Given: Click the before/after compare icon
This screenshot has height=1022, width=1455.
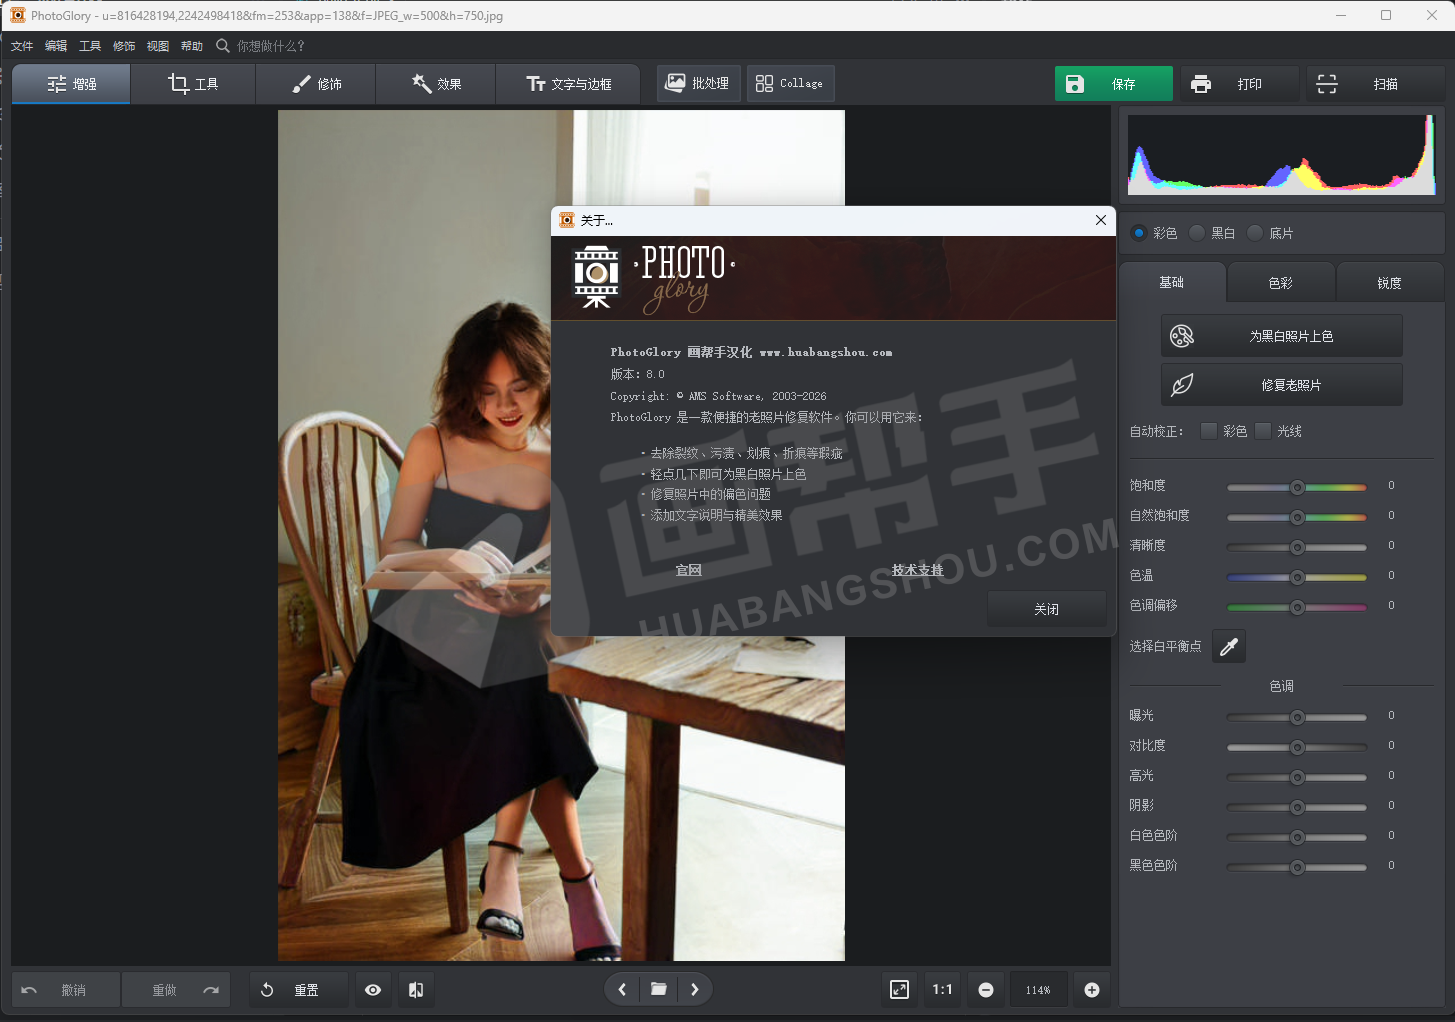Looking at the screenshot, I should (x=416, y=990).
